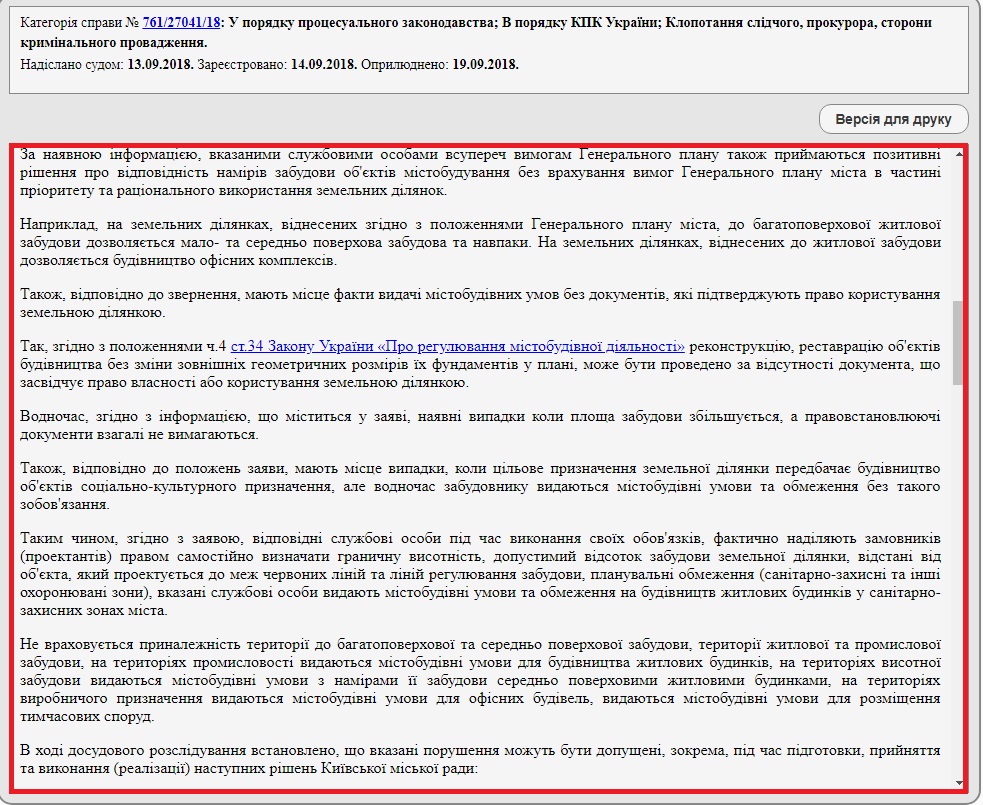This screenshot has height=805, width=983.
Task: Click paragraph starting 'Не враховується приналежність'
Action: coord(480,680)
